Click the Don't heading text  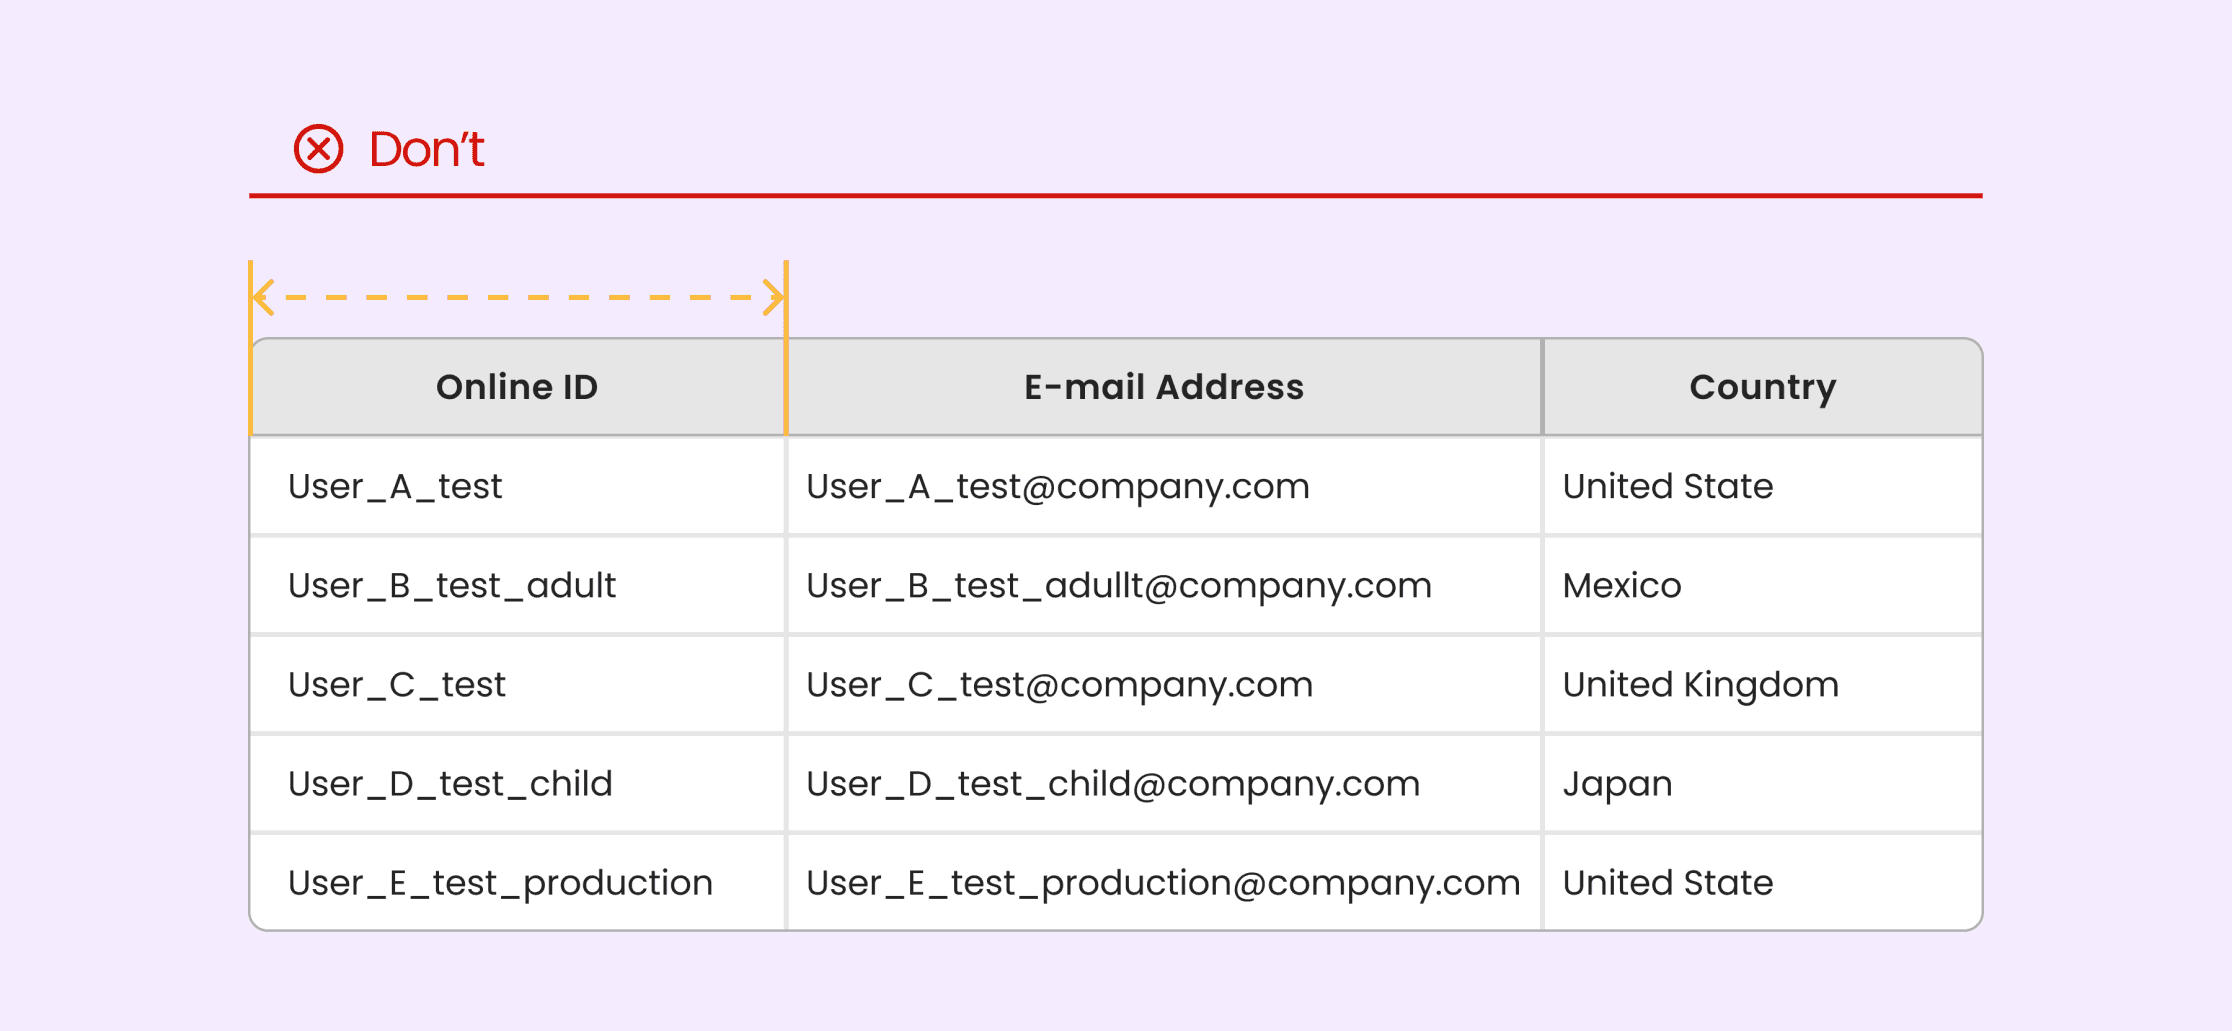pos(427,149)
